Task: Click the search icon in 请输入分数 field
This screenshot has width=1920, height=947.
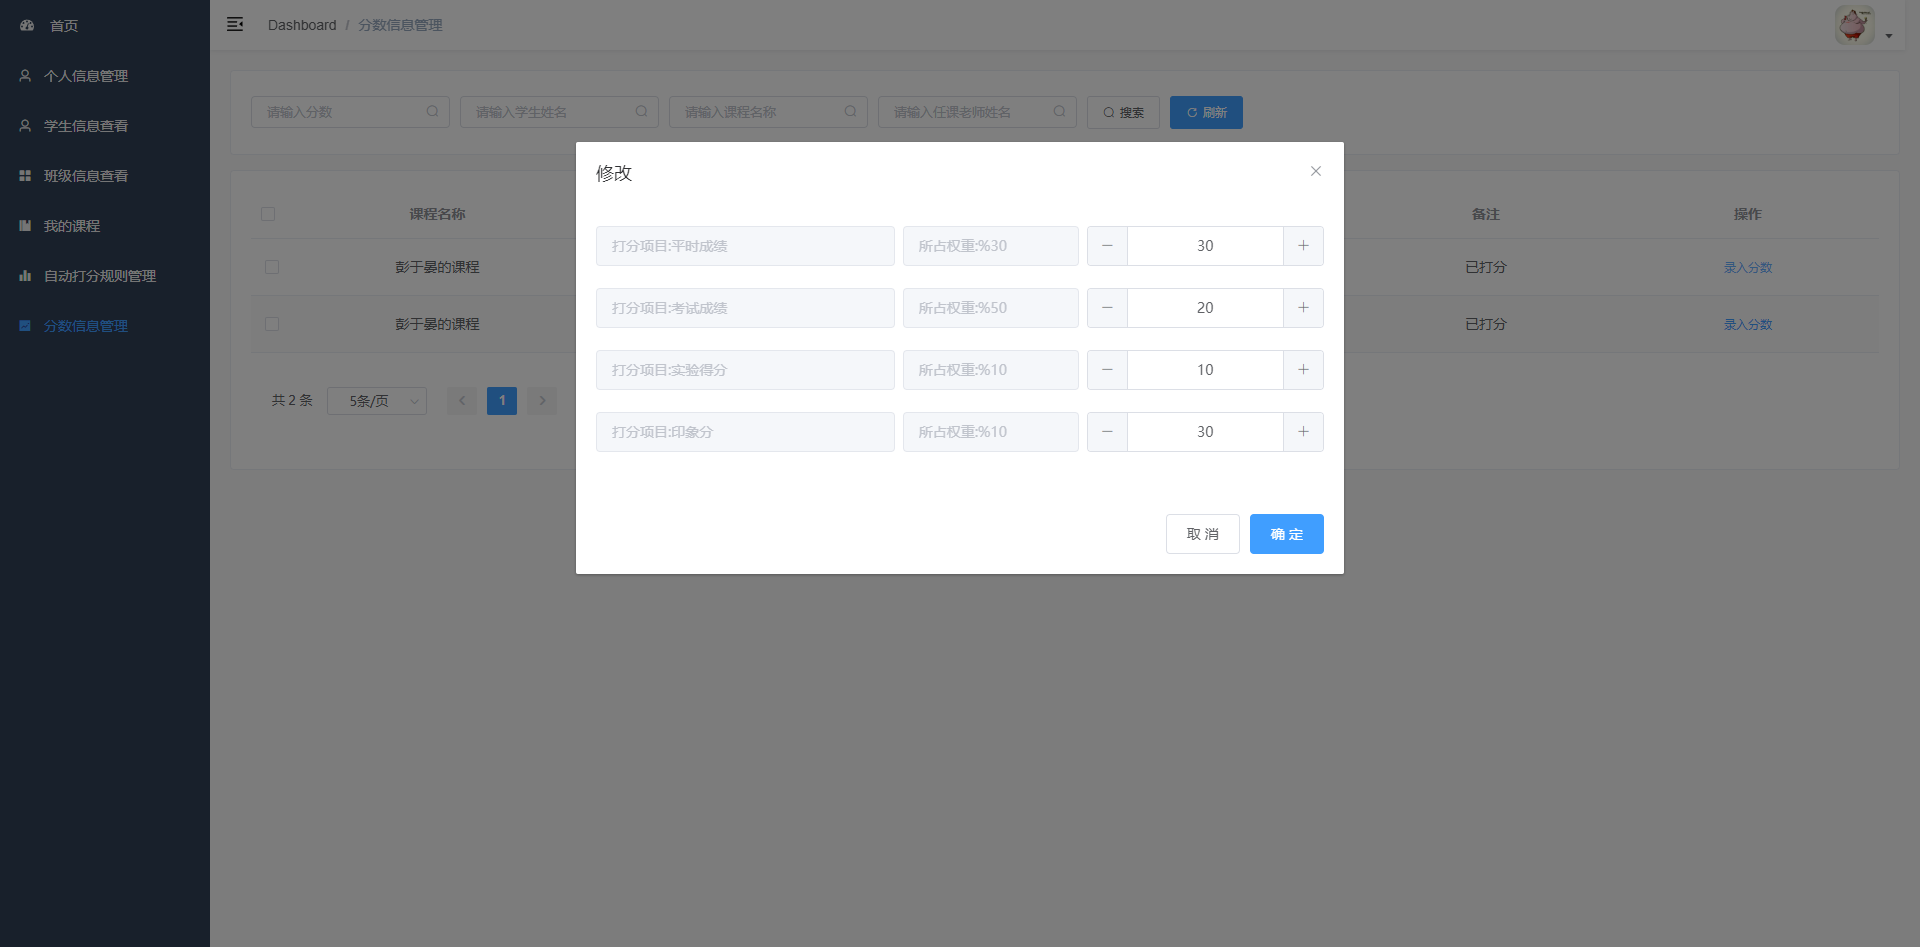Action: click(x=432, y=112)
